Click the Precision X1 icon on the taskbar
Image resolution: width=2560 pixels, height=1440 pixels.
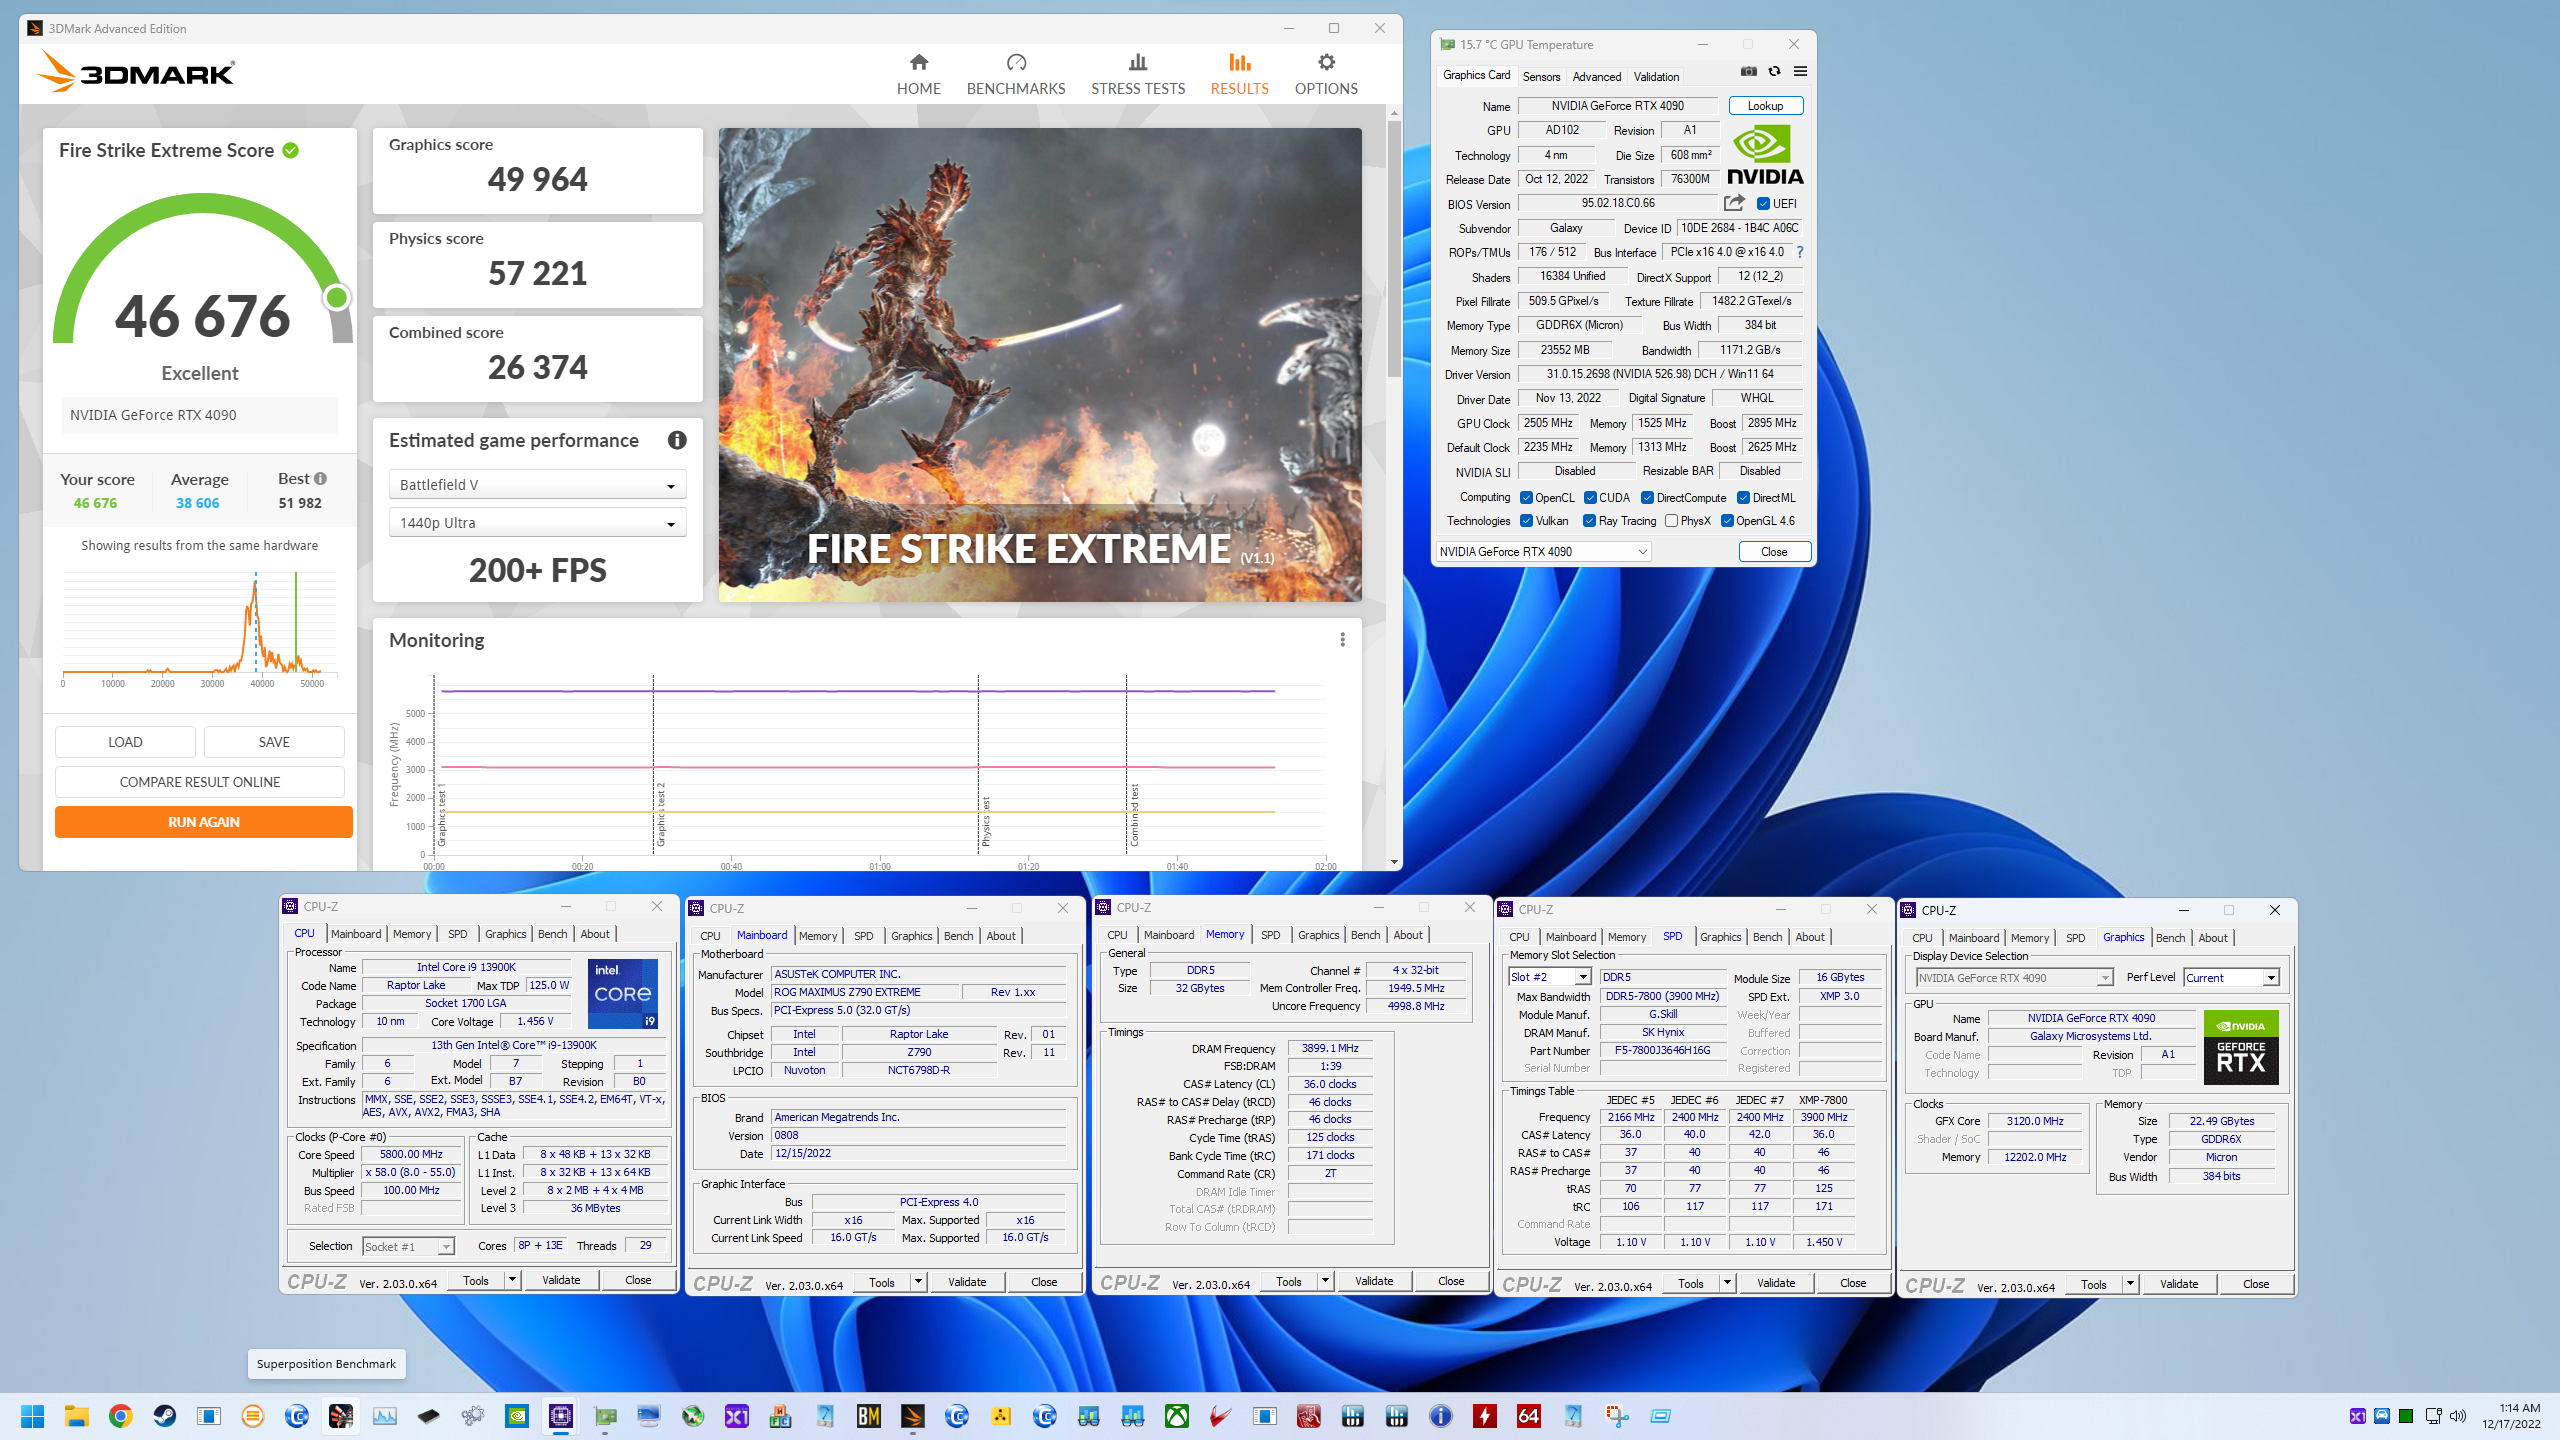coord(736,1416)
